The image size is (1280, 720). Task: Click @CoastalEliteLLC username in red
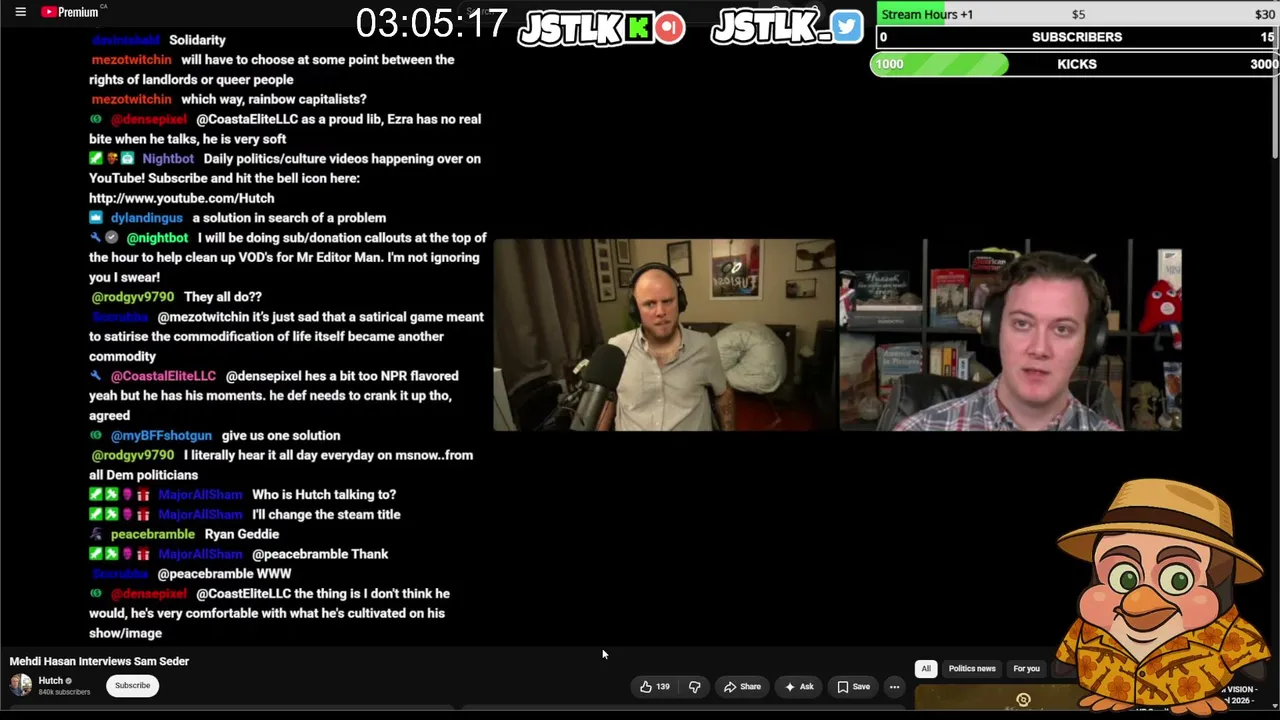point(163,376)
